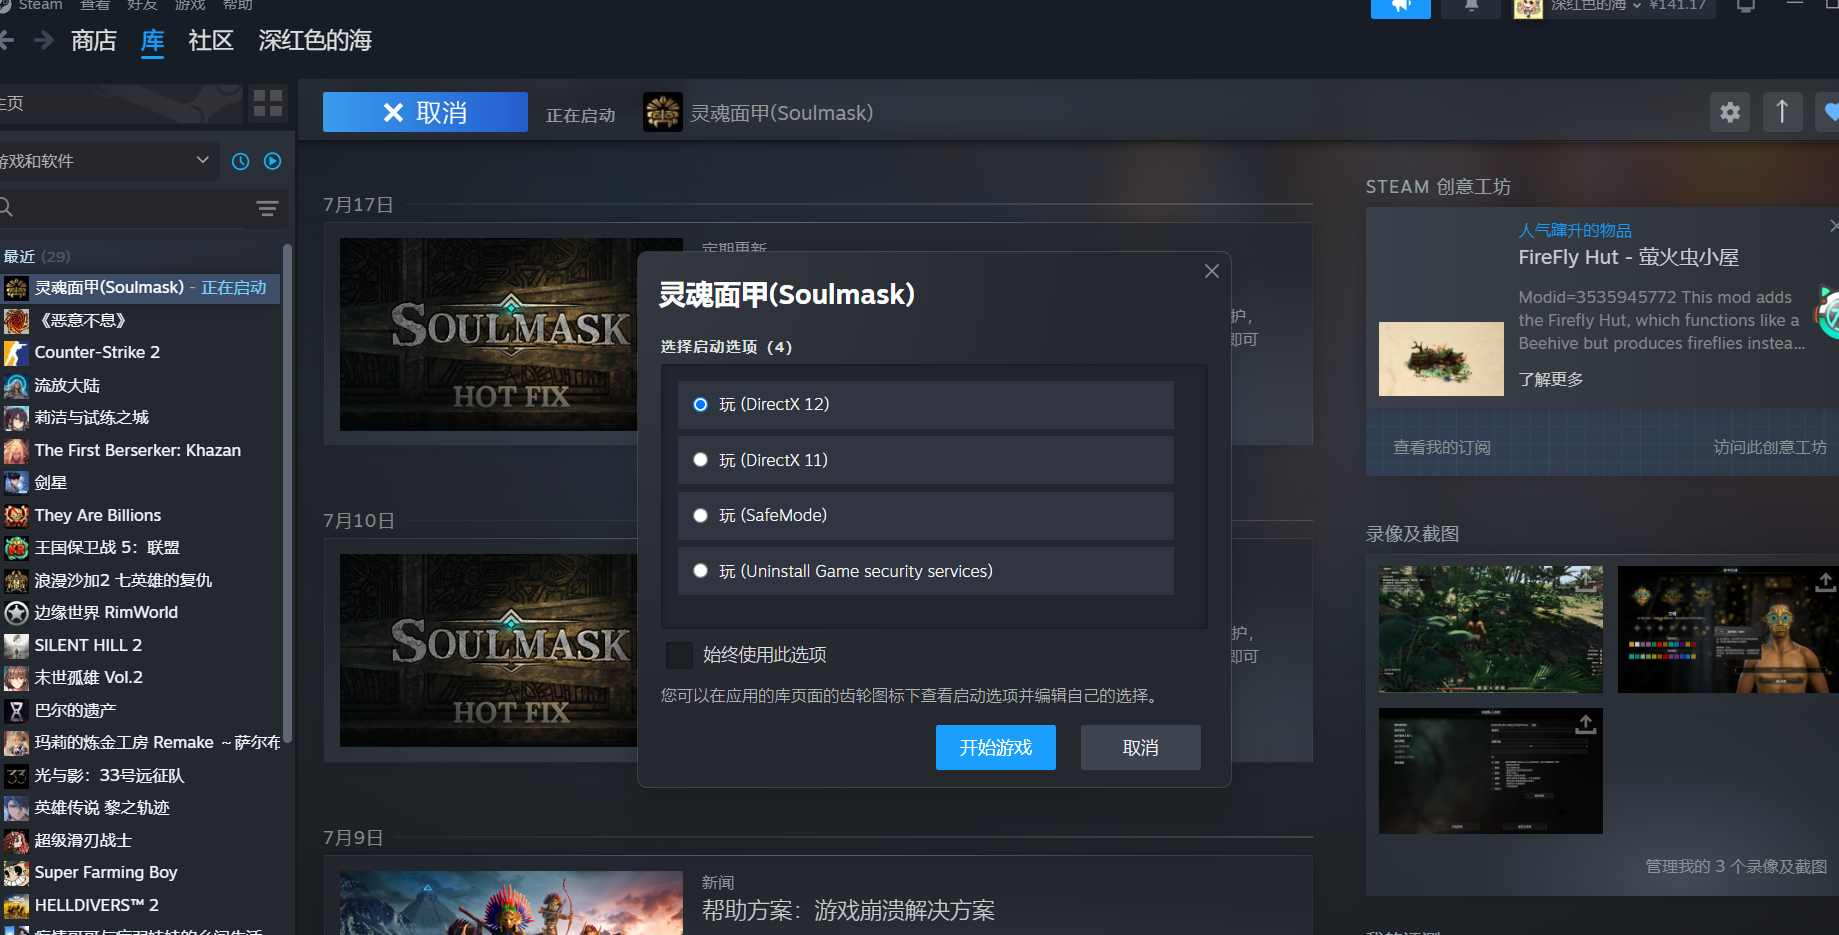Open the 帮助 menu
This screenshot has height=935, width=1839.
(x=238, y=5)
